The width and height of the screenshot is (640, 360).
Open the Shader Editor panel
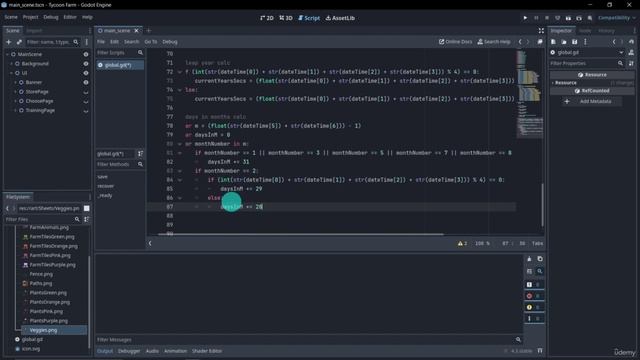[x=207, y=351]
